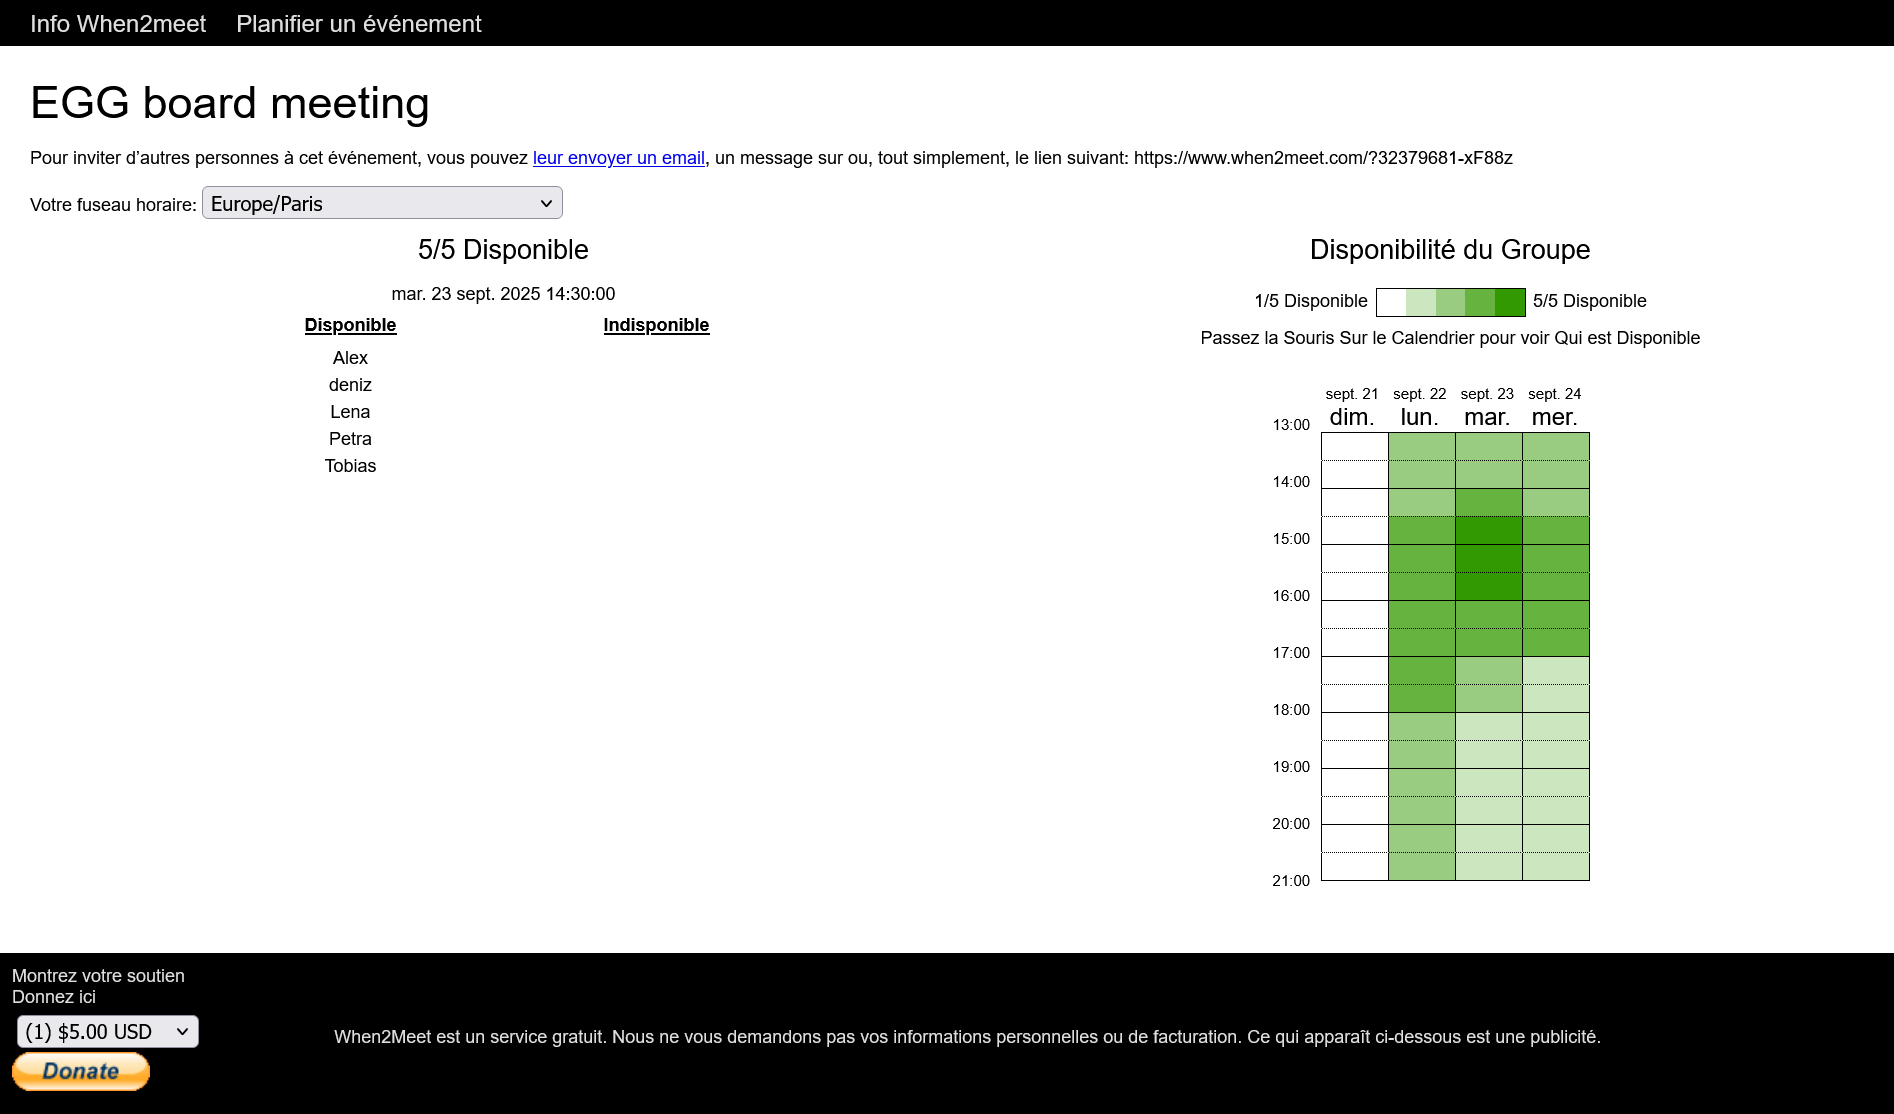Screen dimensions: 1894x1114
Task: Click the darkest green 5/5 legend swatch
Action: tap(1510, 302)
